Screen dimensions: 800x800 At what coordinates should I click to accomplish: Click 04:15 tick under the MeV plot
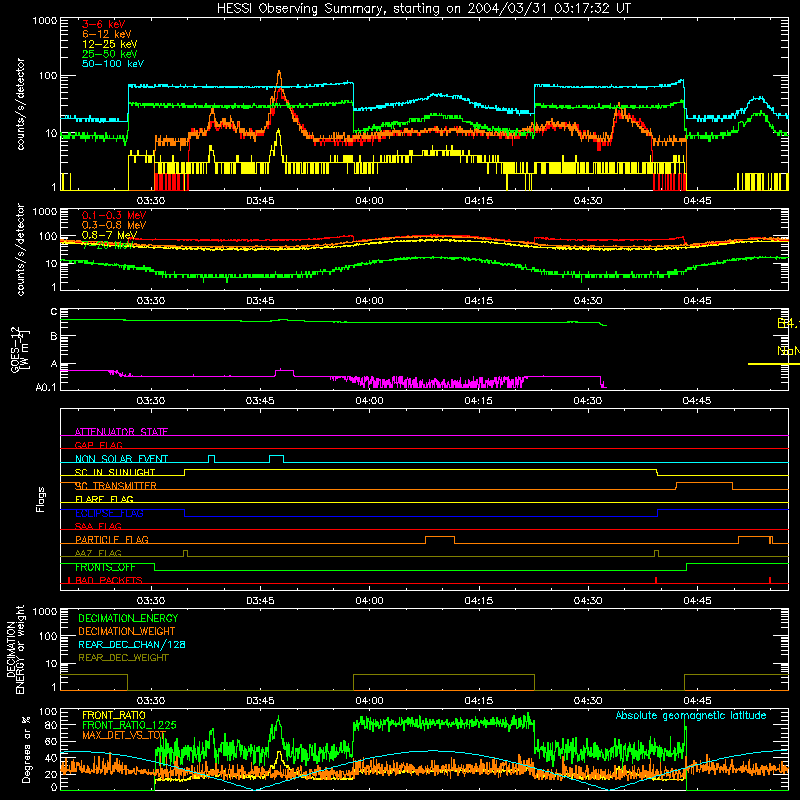[479, 301]
